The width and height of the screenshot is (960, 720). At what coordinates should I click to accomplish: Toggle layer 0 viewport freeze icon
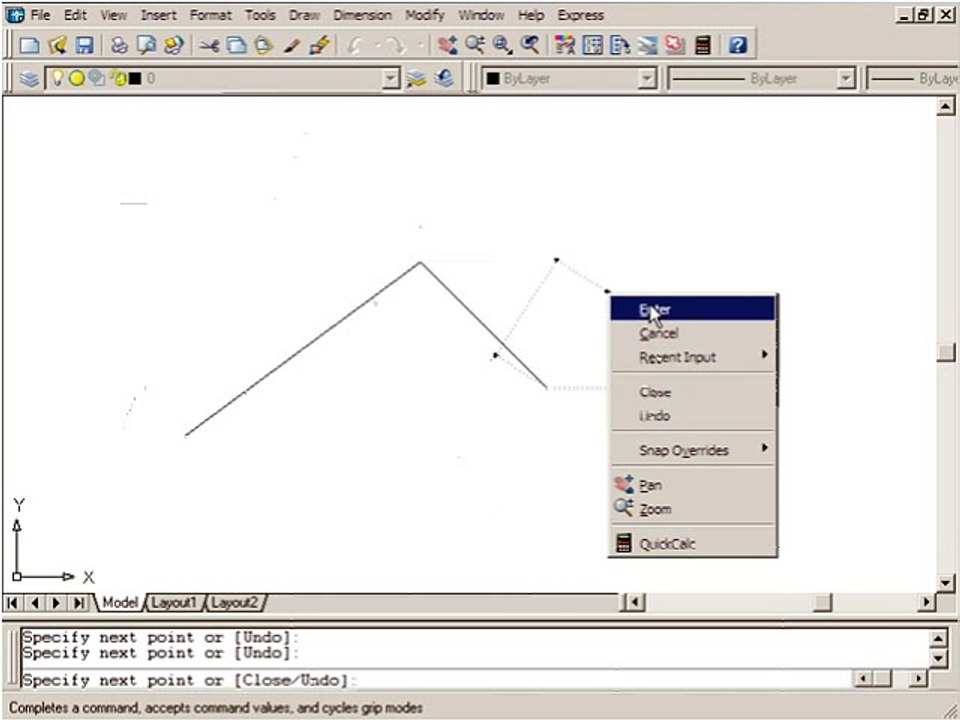96,78
